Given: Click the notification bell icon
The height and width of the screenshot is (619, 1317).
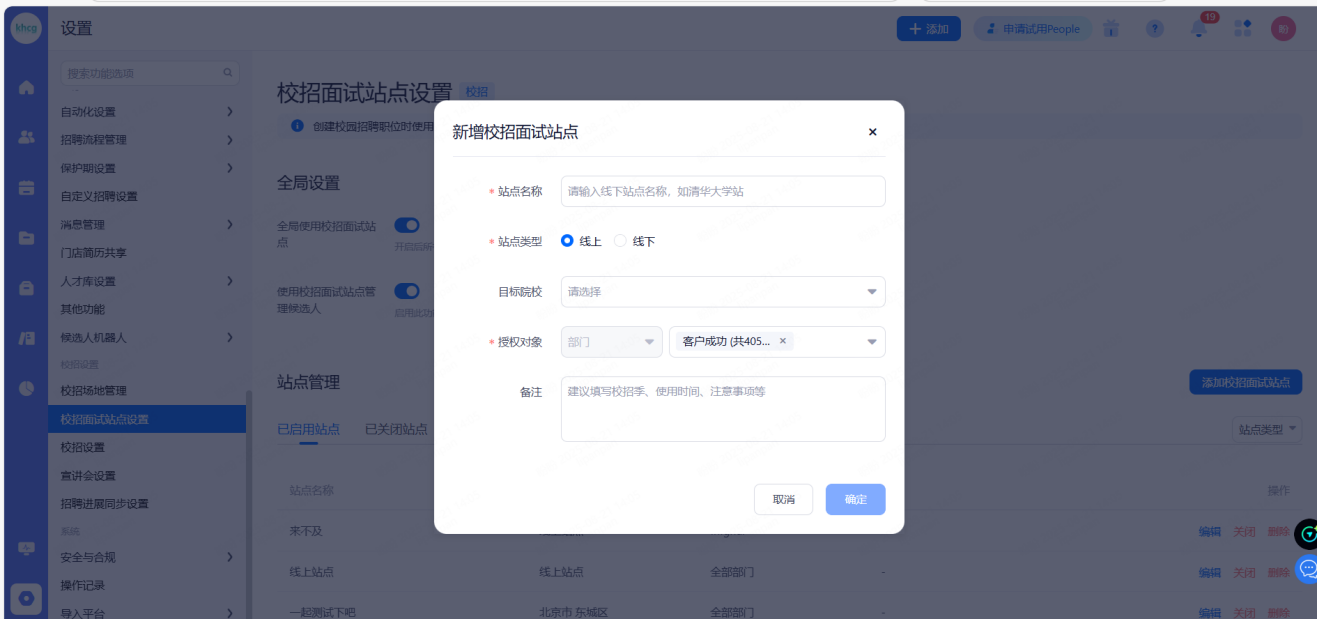Looking at the screenshot, I should [1198, 30].
